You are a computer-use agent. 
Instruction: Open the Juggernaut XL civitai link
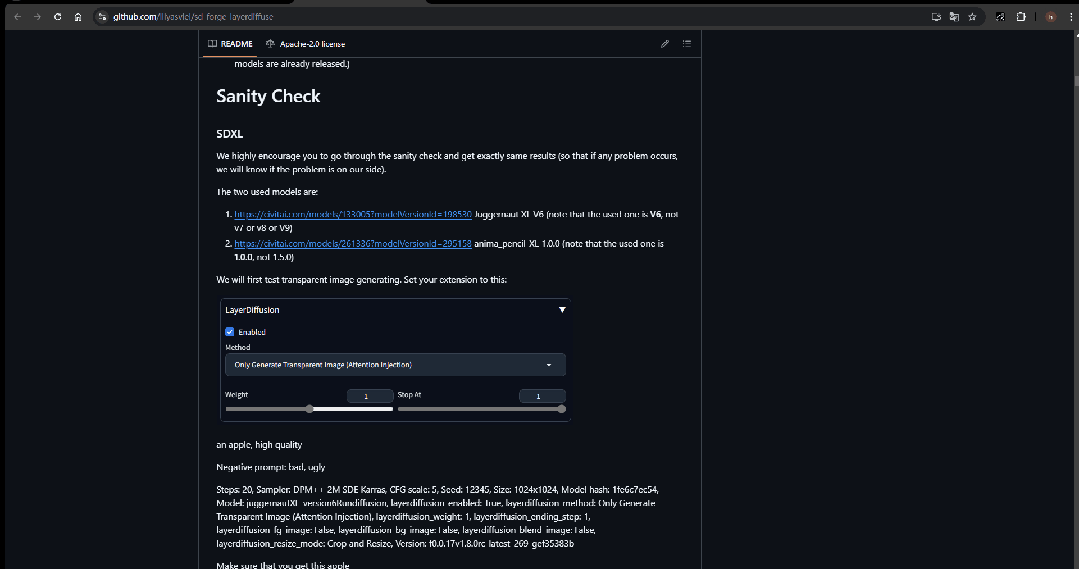point(353,214)
